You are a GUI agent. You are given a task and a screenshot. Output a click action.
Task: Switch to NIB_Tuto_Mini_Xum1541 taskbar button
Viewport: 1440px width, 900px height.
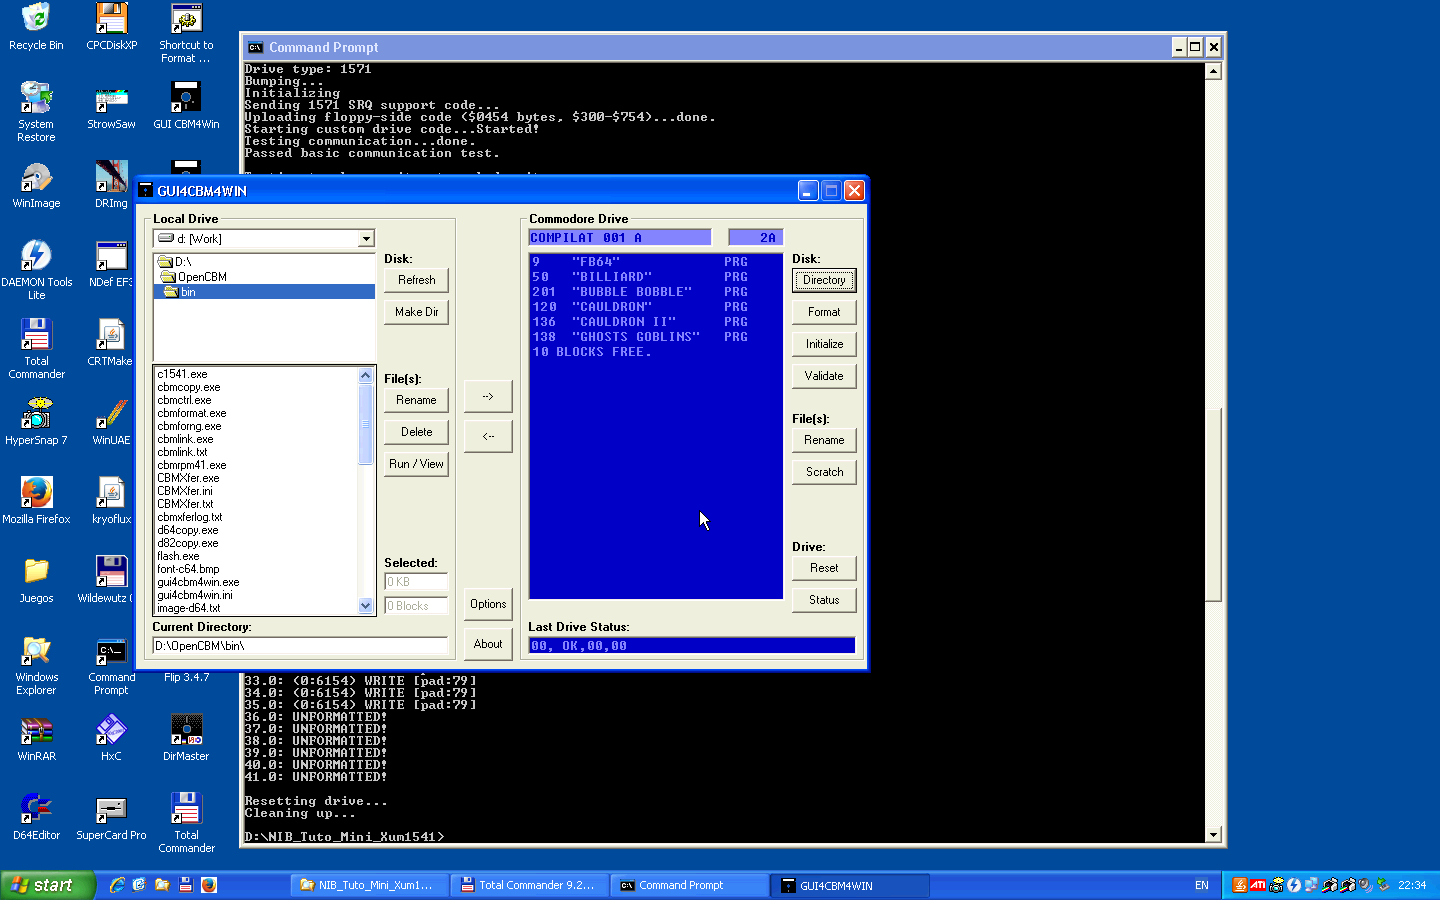coord(367,885)
